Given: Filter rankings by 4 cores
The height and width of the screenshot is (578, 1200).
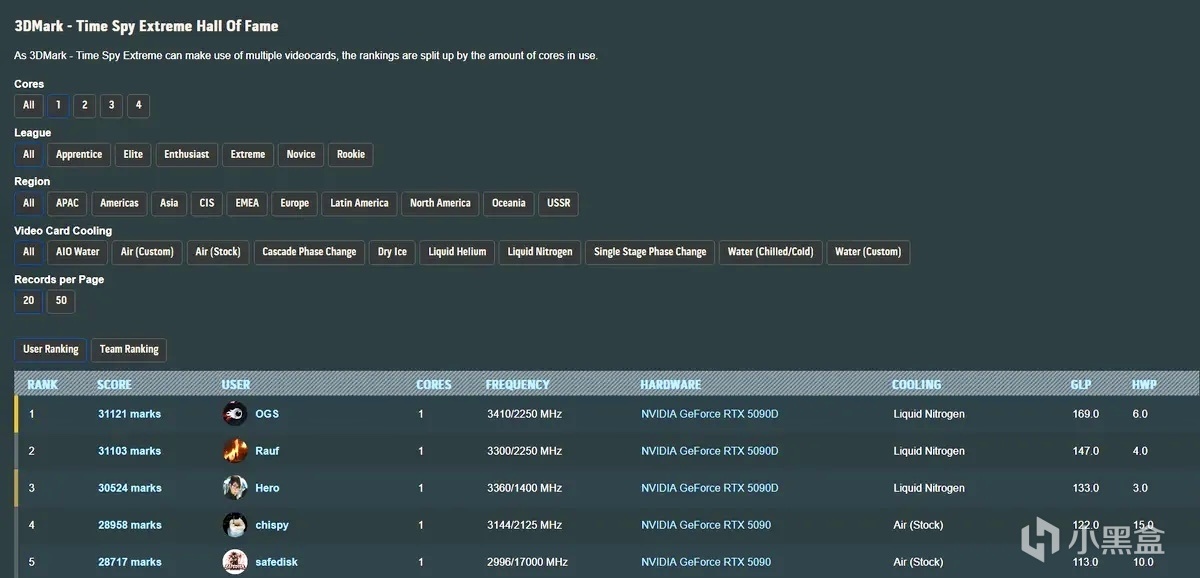Looking at the screenshot, I should [x=139, y=105].
